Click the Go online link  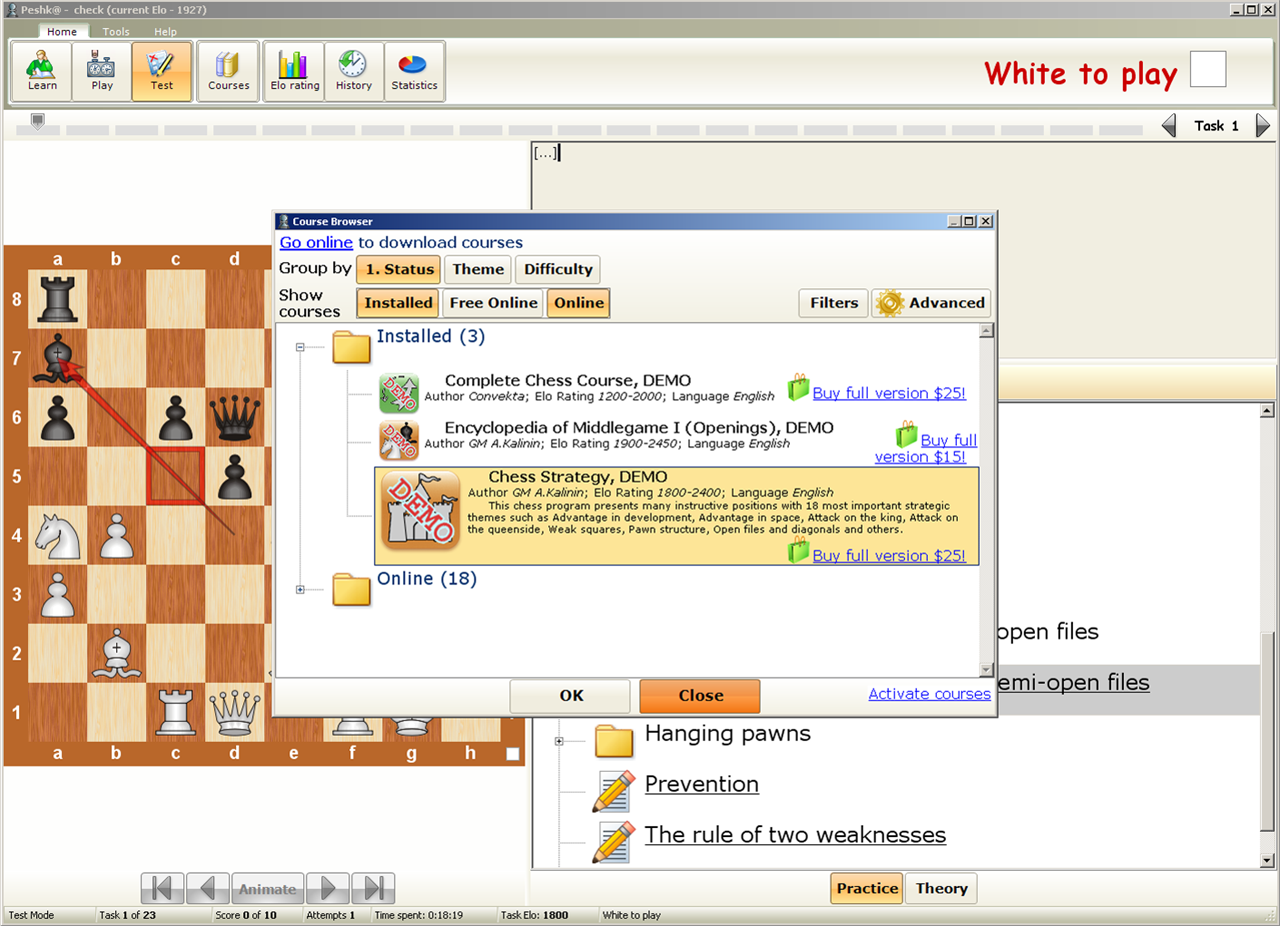(316, 242)
